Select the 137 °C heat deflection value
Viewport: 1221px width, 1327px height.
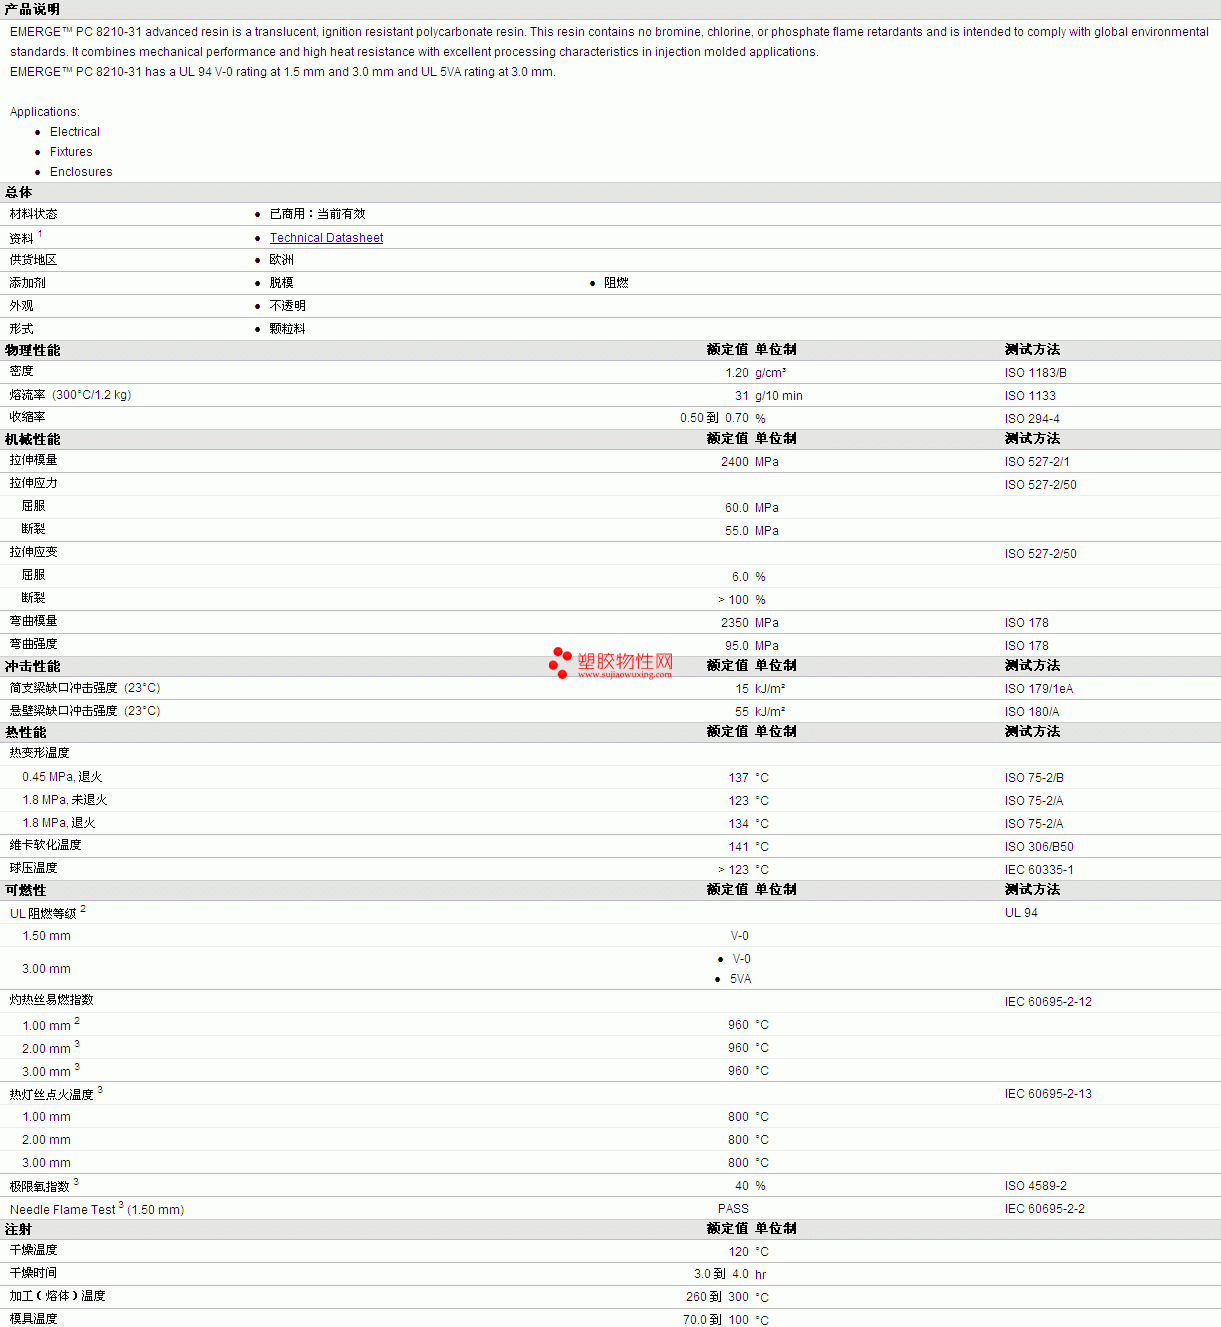pos(749,778)
